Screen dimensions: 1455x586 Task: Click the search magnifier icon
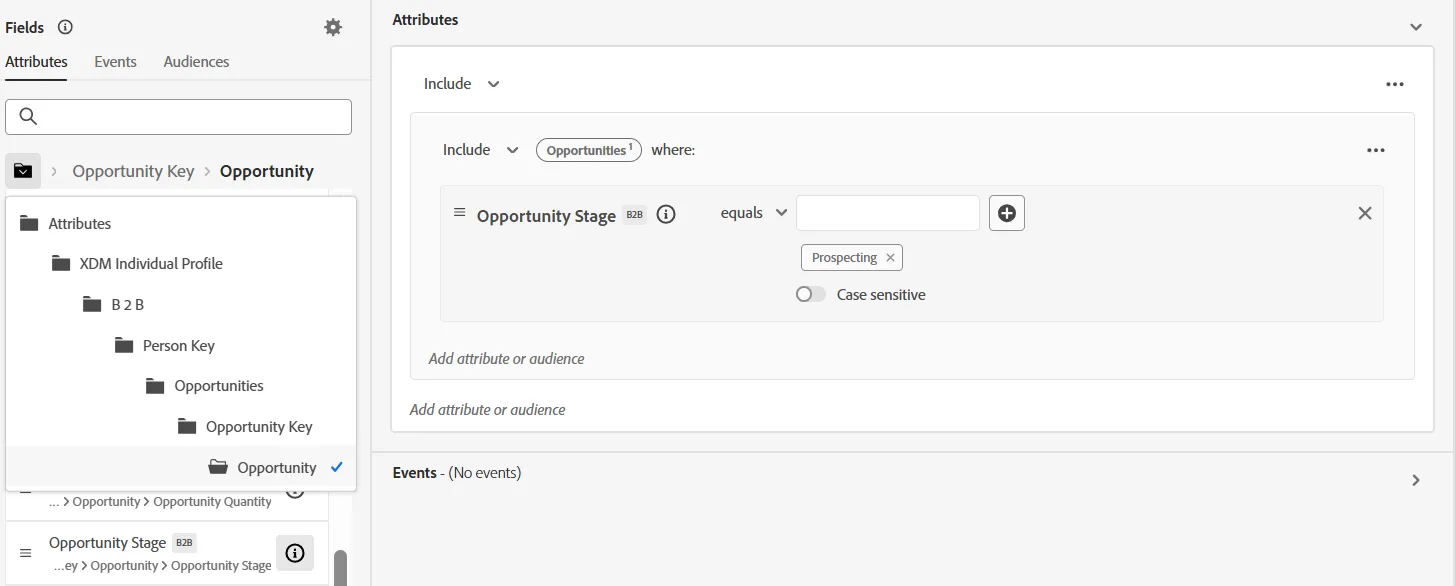[28, 117]
